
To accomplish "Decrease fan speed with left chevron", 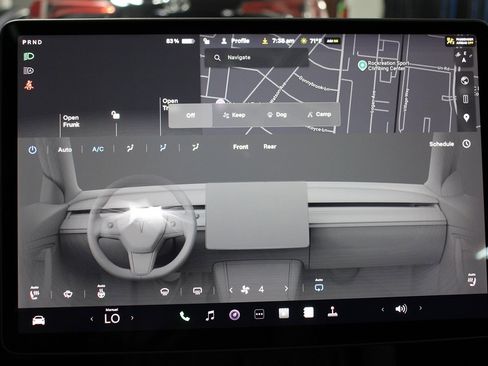I will [231, 290].
